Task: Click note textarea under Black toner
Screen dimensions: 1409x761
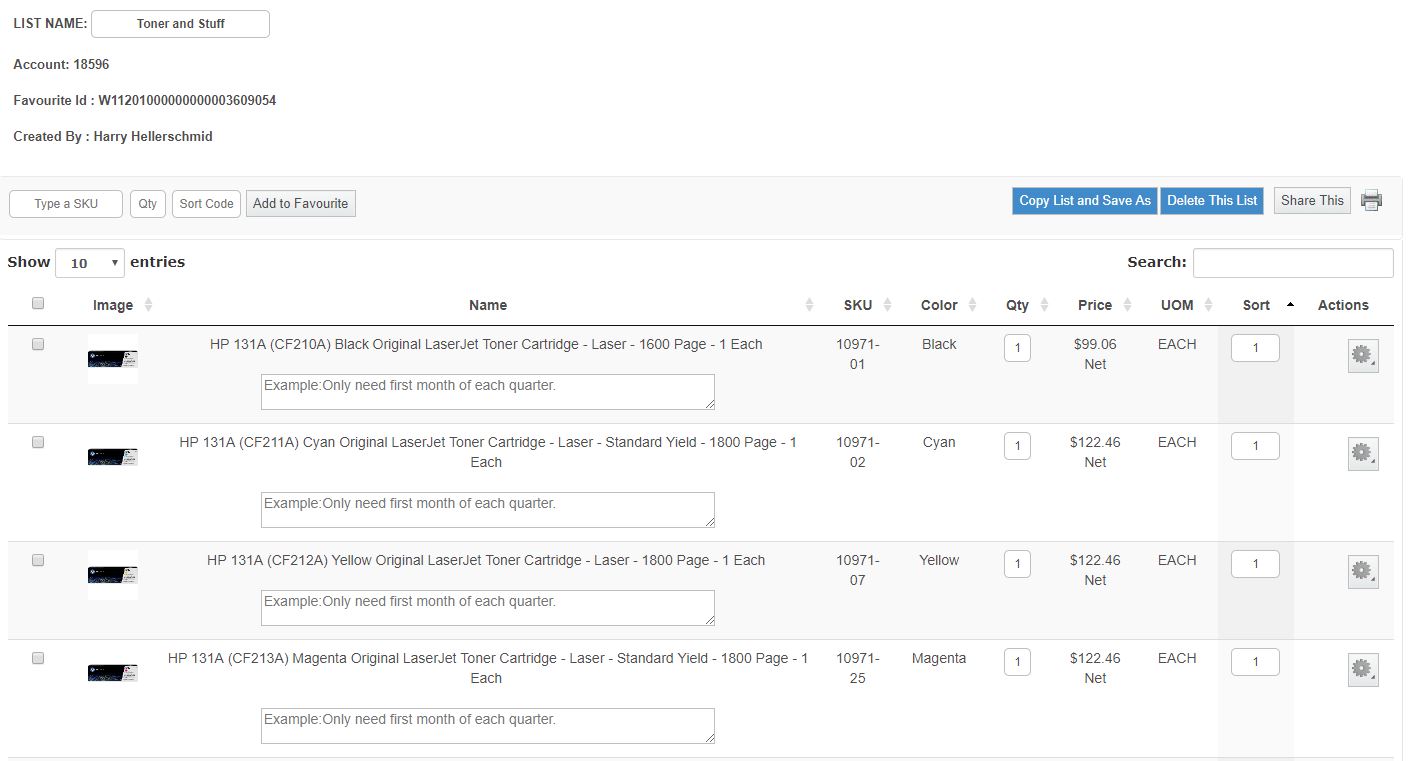Action: (x=488, y=392)
